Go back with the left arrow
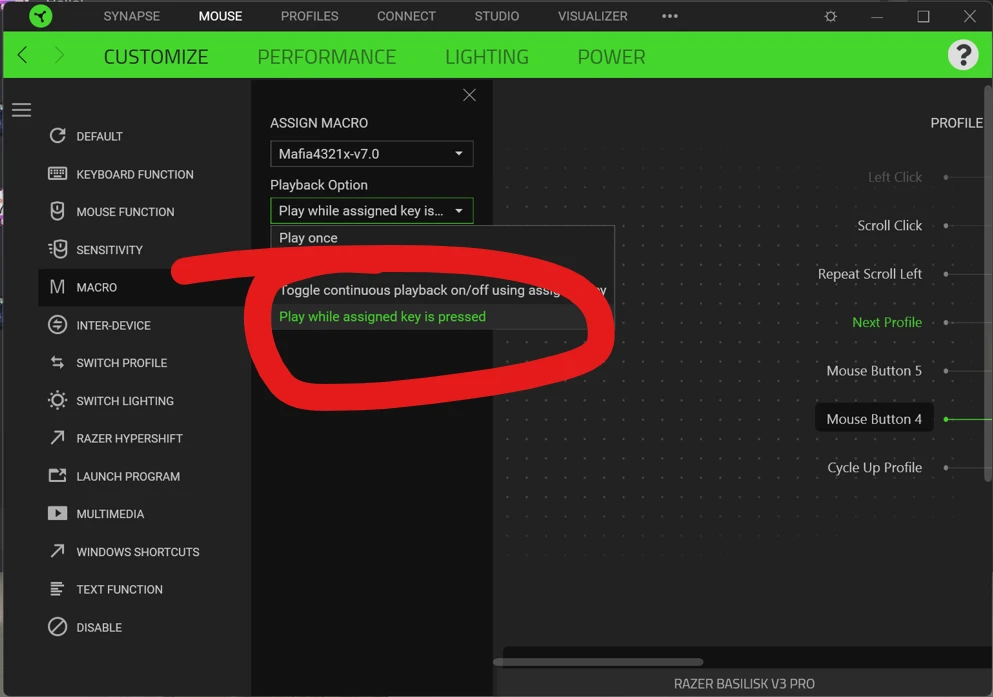 (23, 55)
